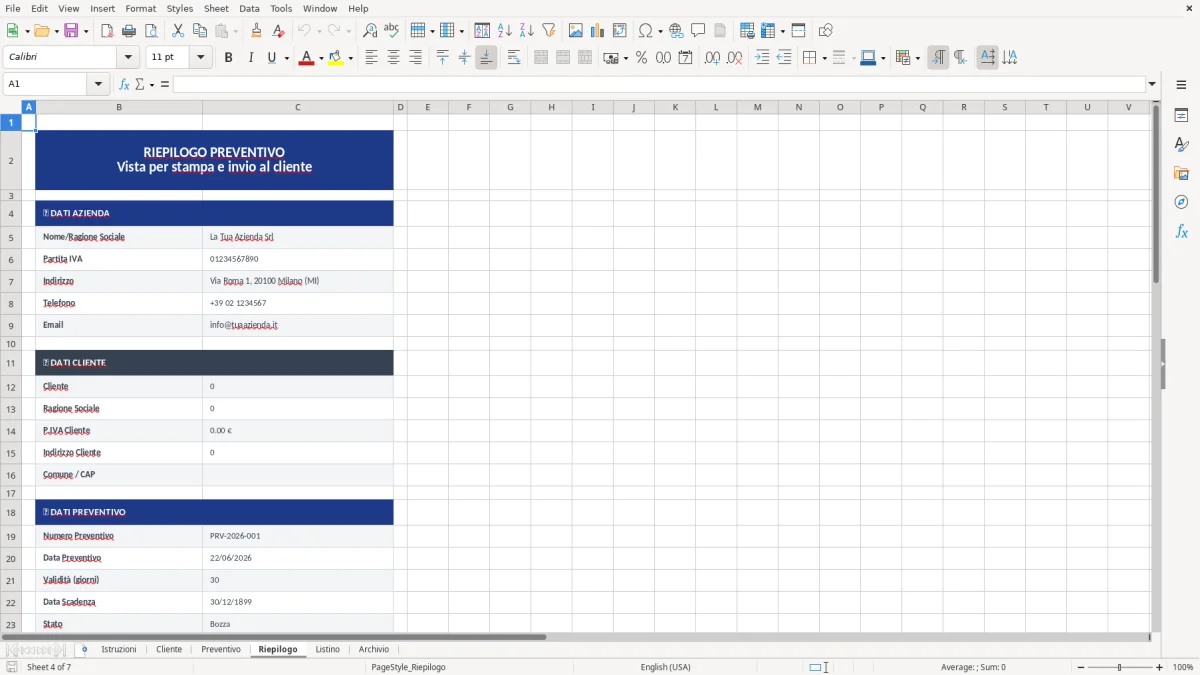The width and height of the screenshot is (1200, 675).
Task: Toggle Align Right
Action: click(415, 58)
